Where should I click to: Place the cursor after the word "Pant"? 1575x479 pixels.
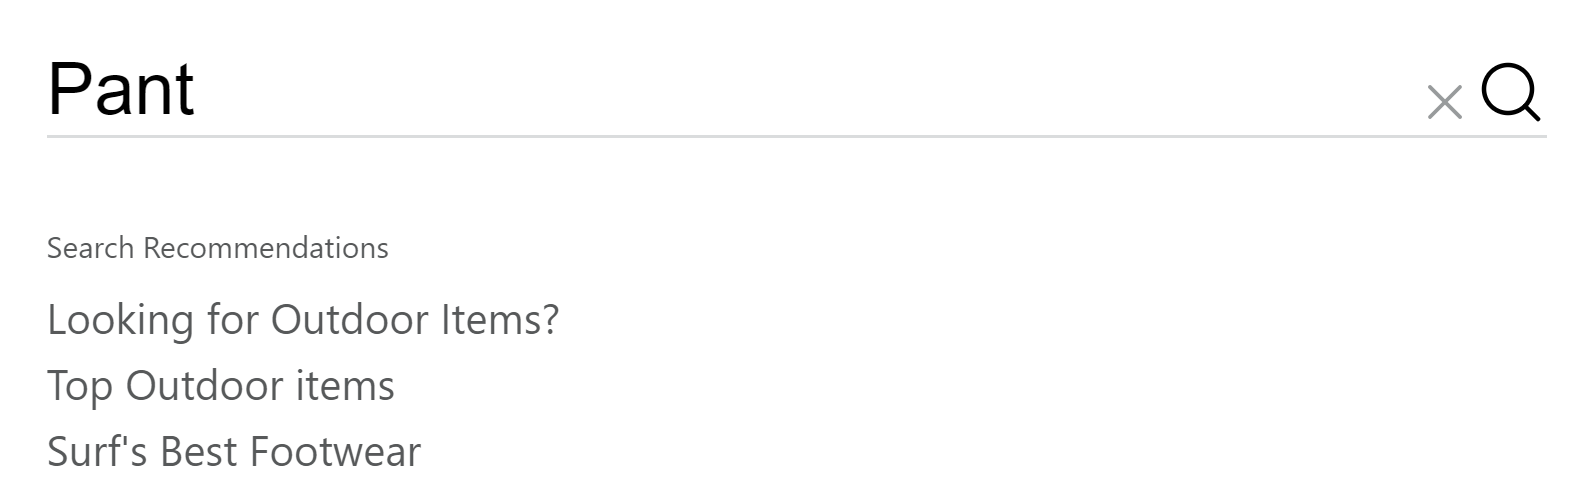click(198, 90)
